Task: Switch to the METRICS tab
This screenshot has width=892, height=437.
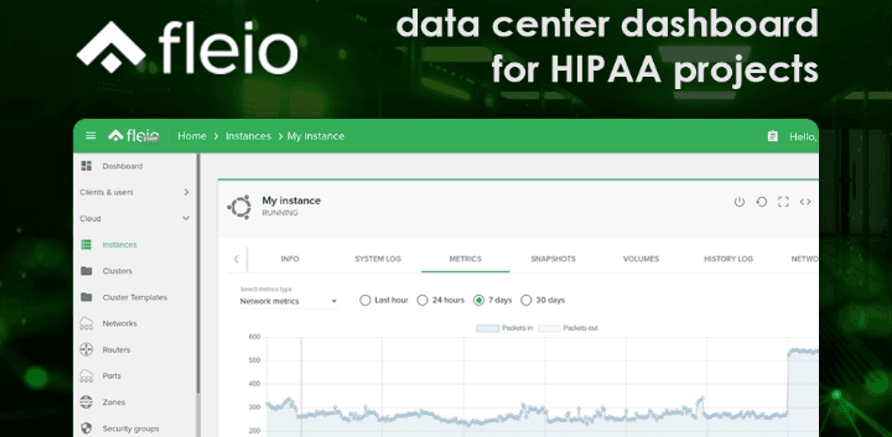Action: [465, 259]
